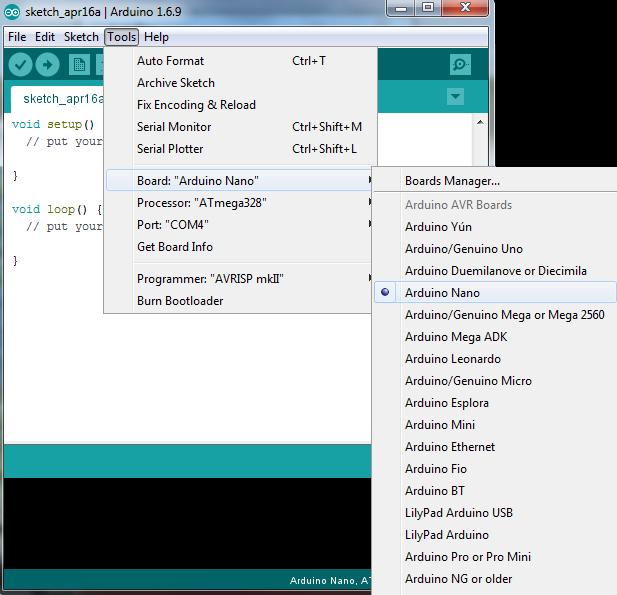Select Arduino BT board
Viewport: 617px width, 595px height.
coord(495,491)
